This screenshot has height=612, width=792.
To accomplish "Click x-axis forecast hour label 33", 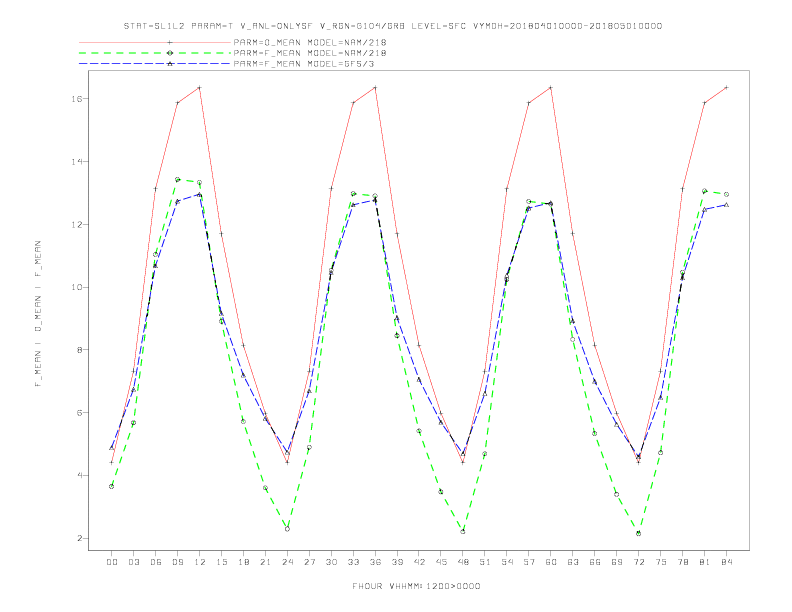I will click(x=353, y=562).
